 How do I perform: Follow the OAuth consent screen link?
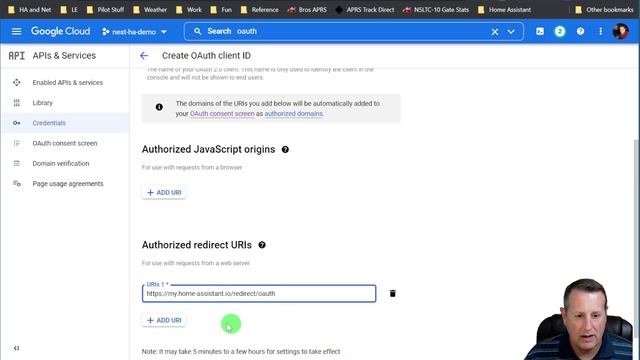pyautogui.click(x=222, y=113)
